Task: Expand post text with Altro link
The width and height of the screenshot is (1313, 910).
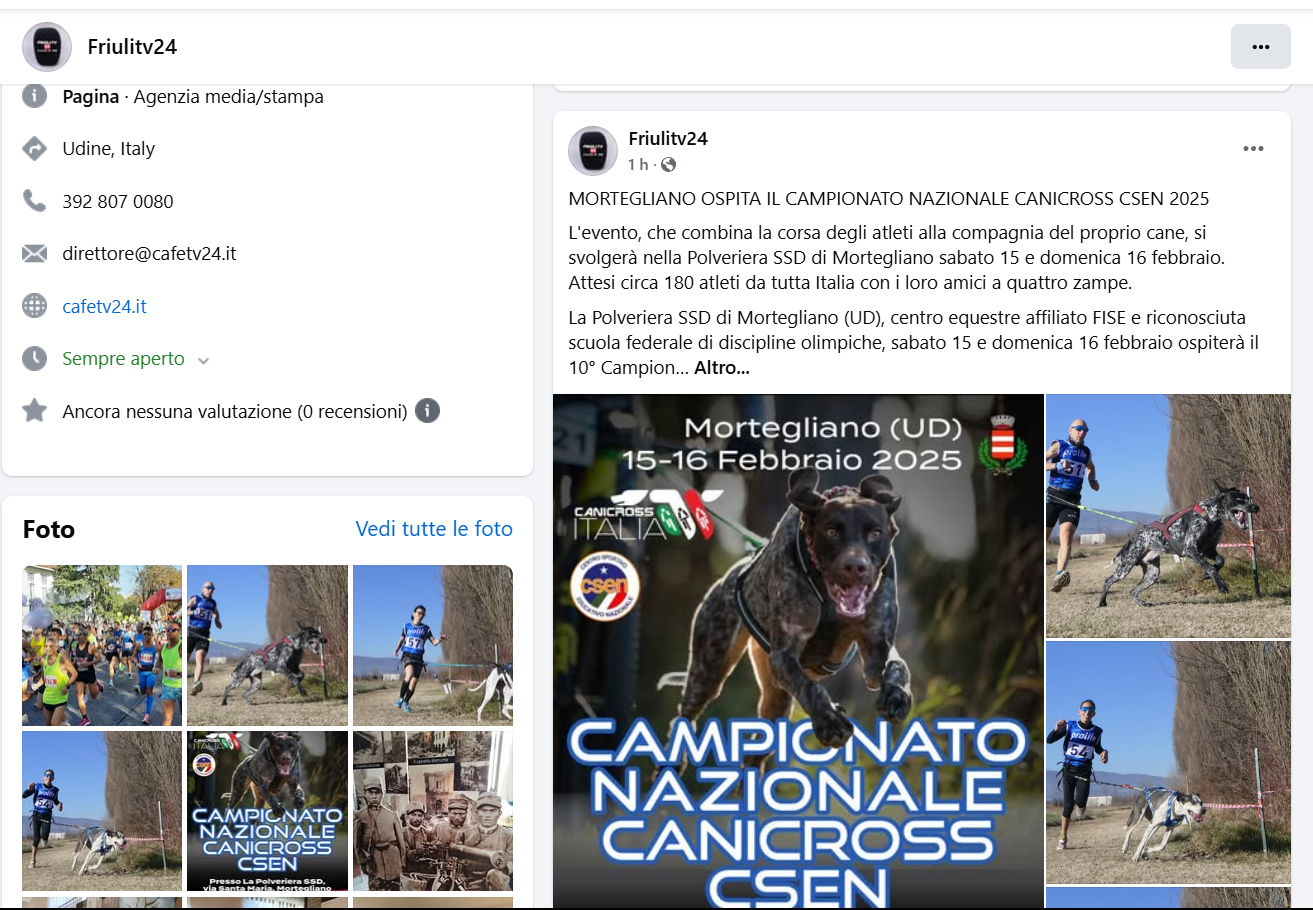Action: [722, 367]
